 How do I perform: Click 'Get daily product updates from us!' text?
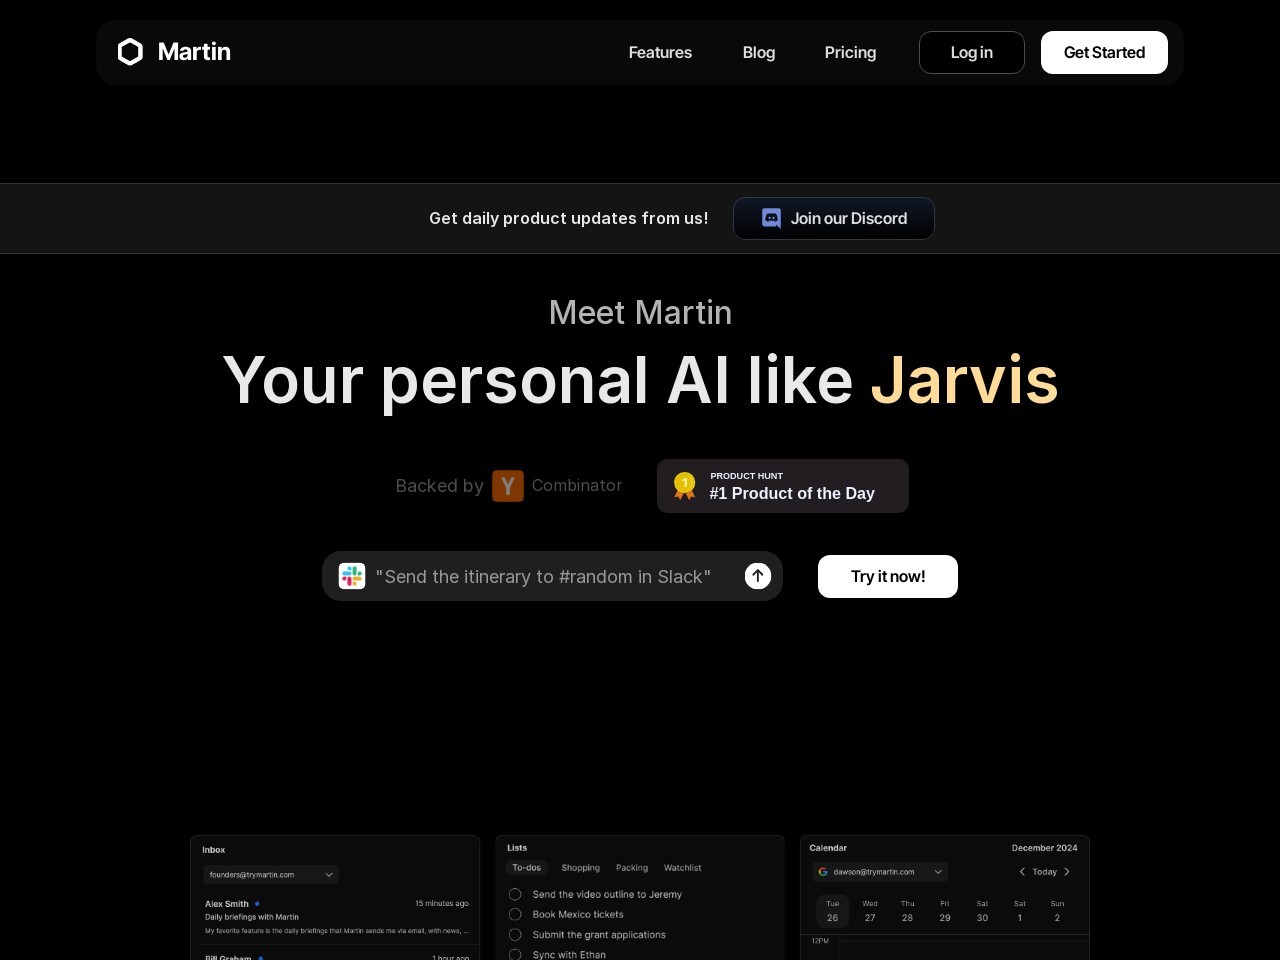[x=569, y=218]
